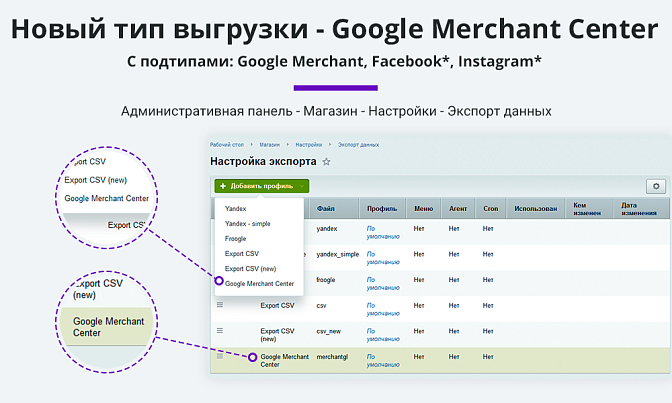This screenshot has width=672, height=403.
Task: Click Нет in Агент column of yandex_simple row
Action: [x=454, y=254]
